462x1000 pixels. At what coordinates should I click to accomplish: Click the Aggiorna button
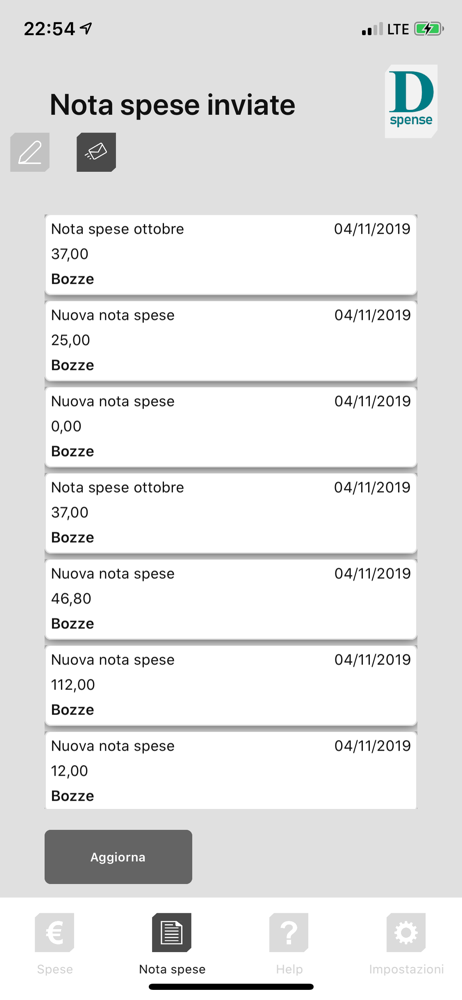pyautogui.click(x=118, y=857)
